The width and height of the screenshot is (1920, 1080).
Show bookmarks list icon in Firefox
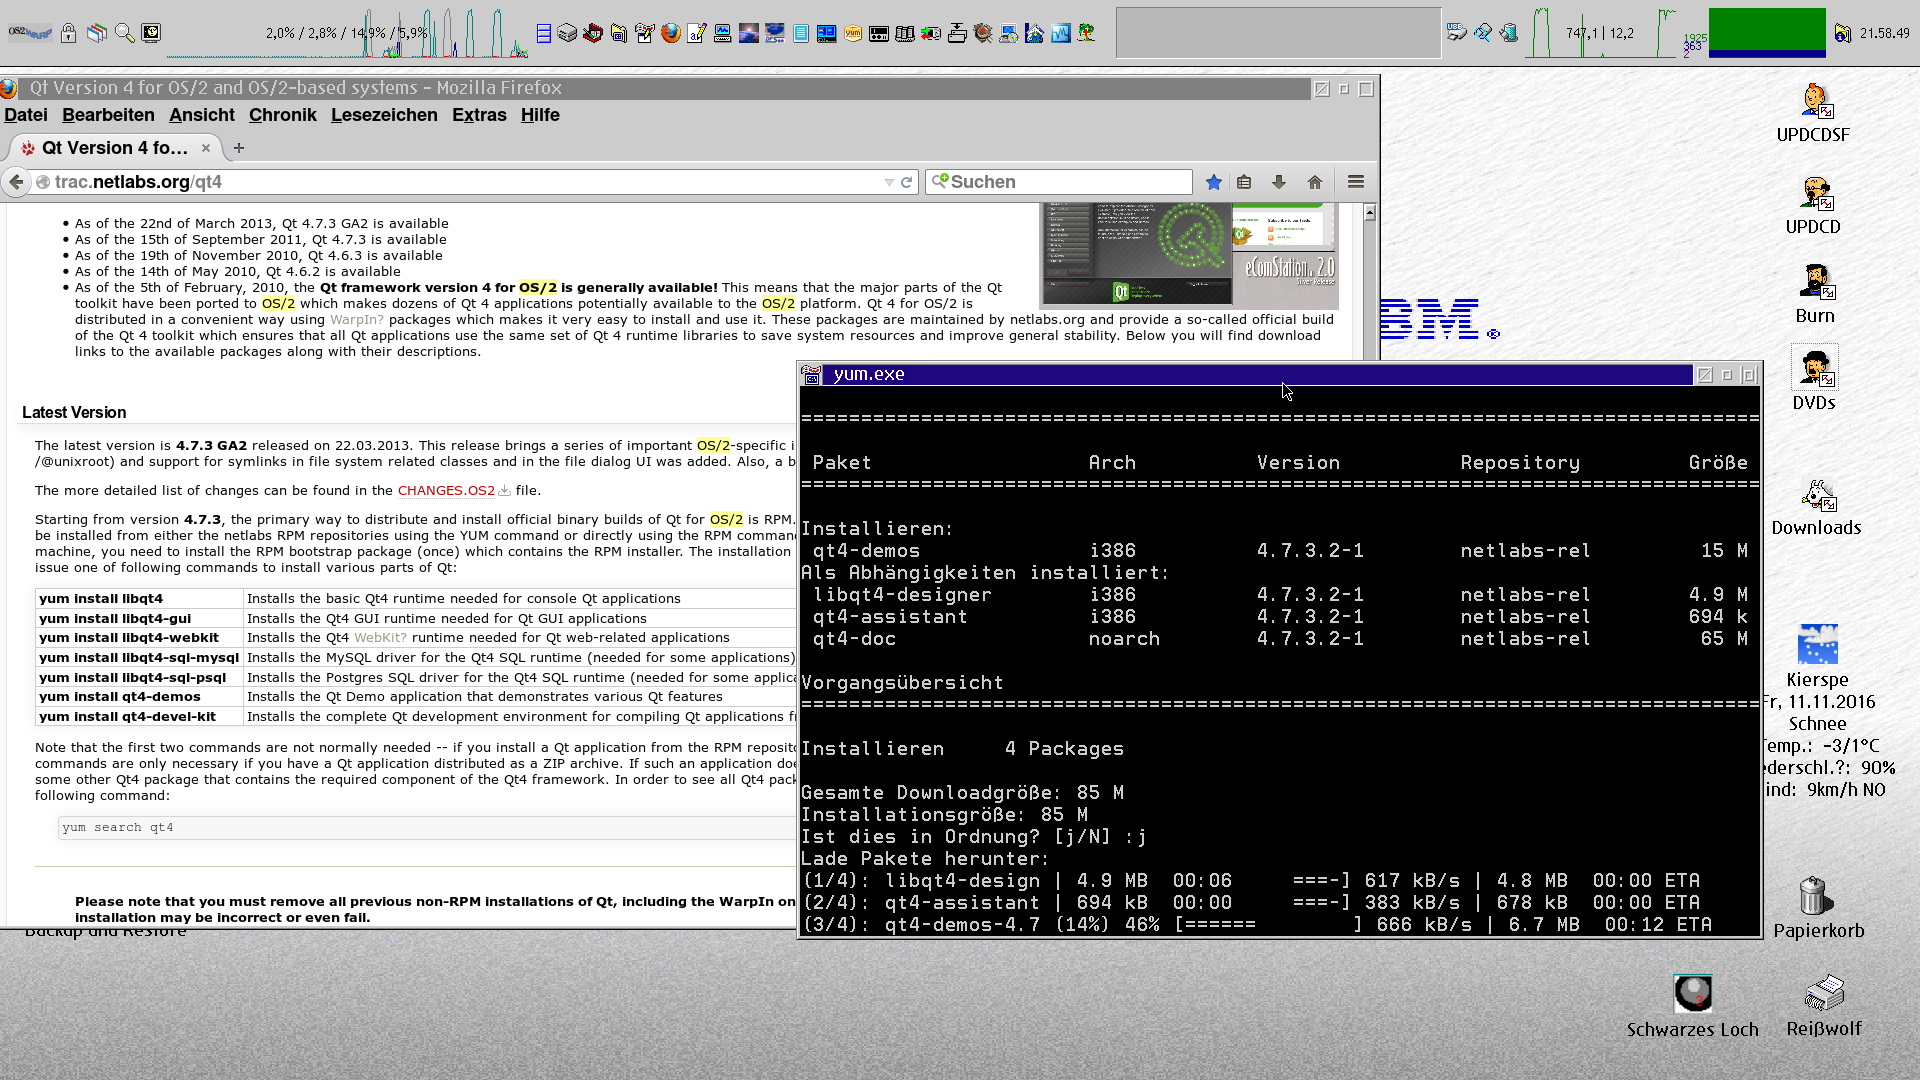(x=1244, y=182)
